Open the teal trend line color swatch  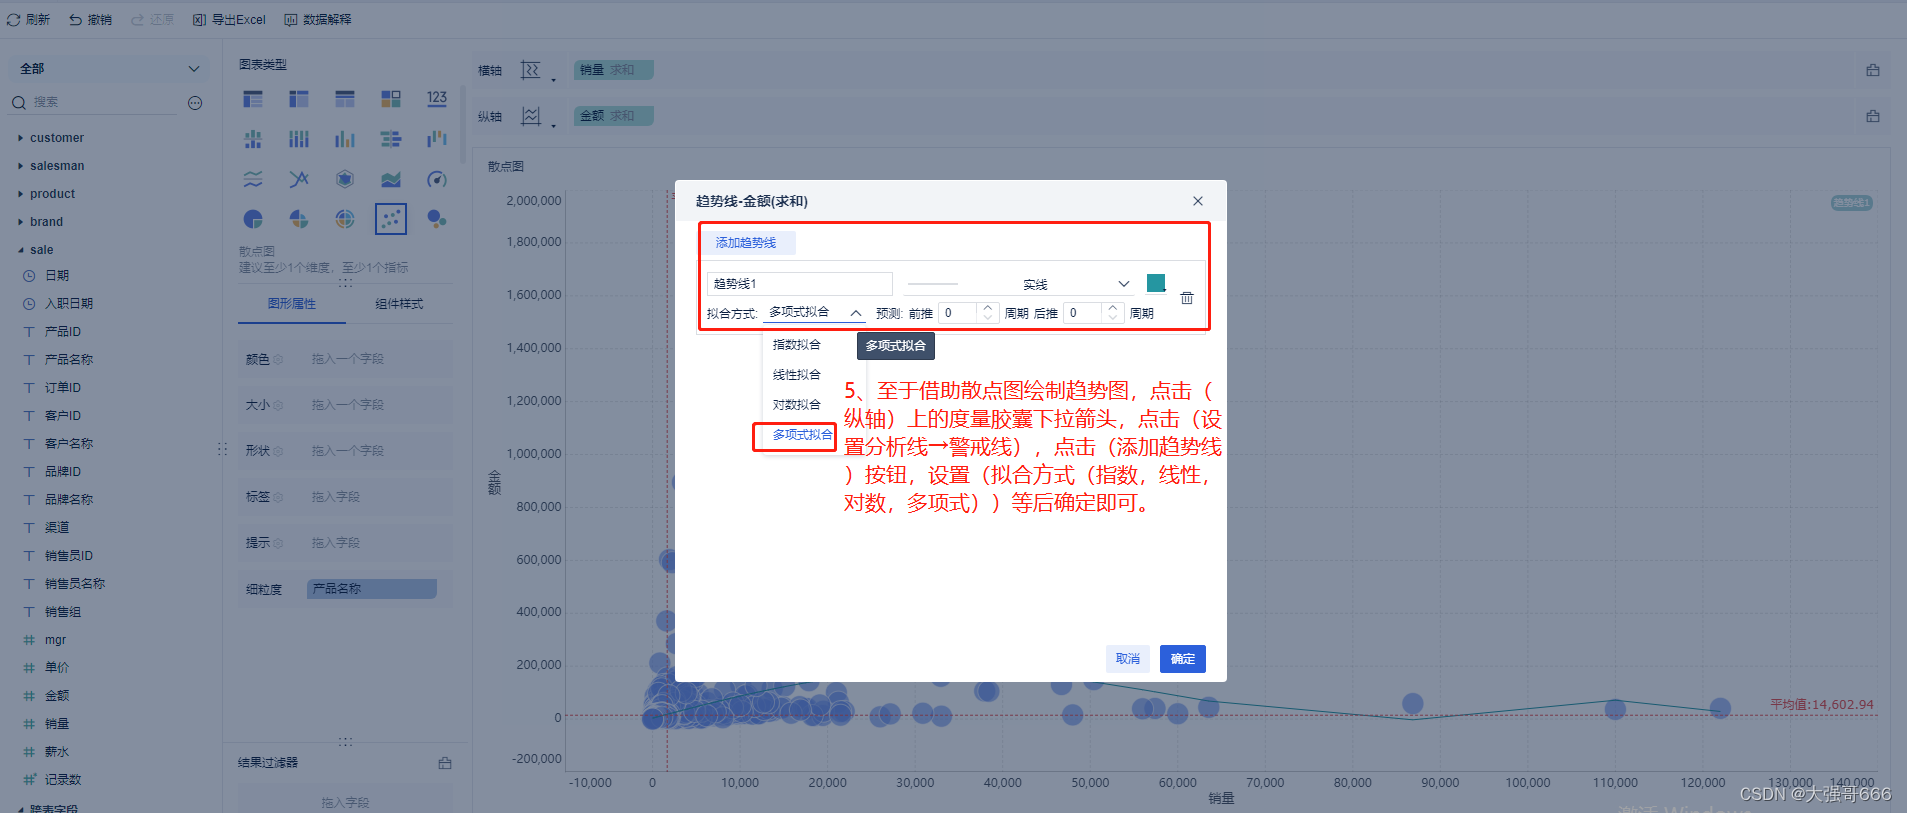[1156, 283]
